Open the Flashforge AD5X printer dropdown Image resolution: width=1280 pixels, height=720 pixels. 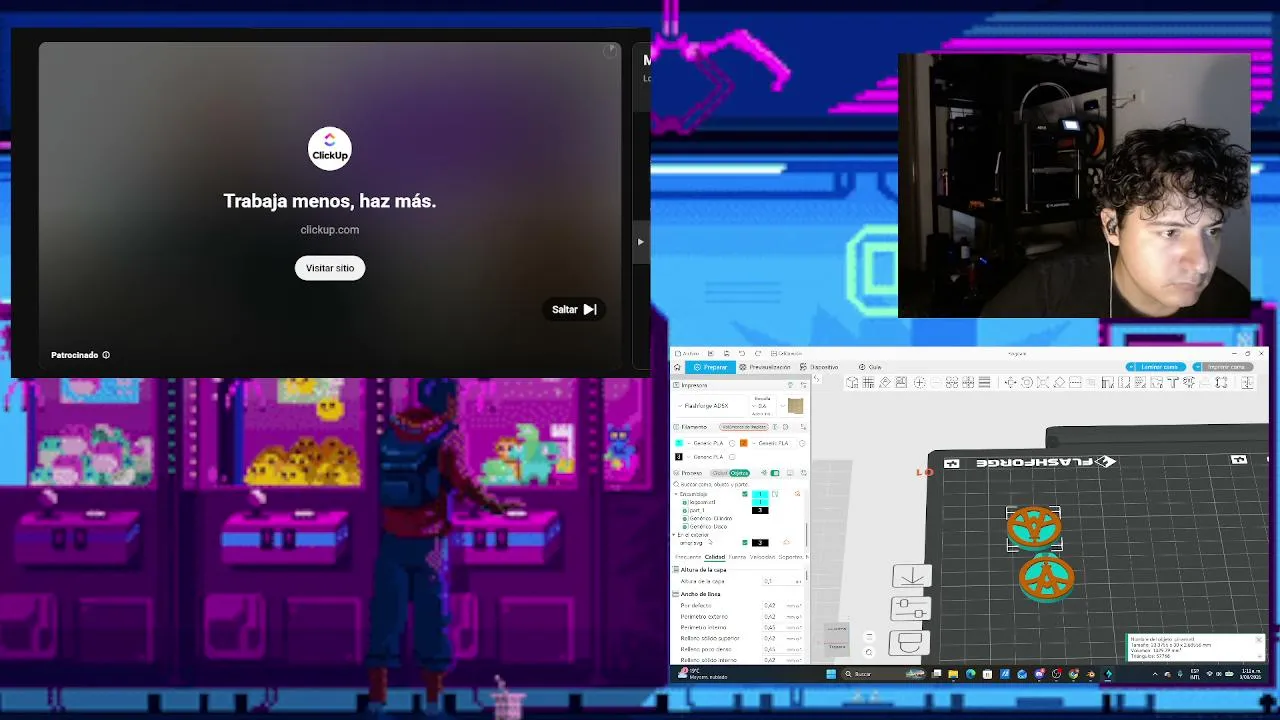(711, 406)
